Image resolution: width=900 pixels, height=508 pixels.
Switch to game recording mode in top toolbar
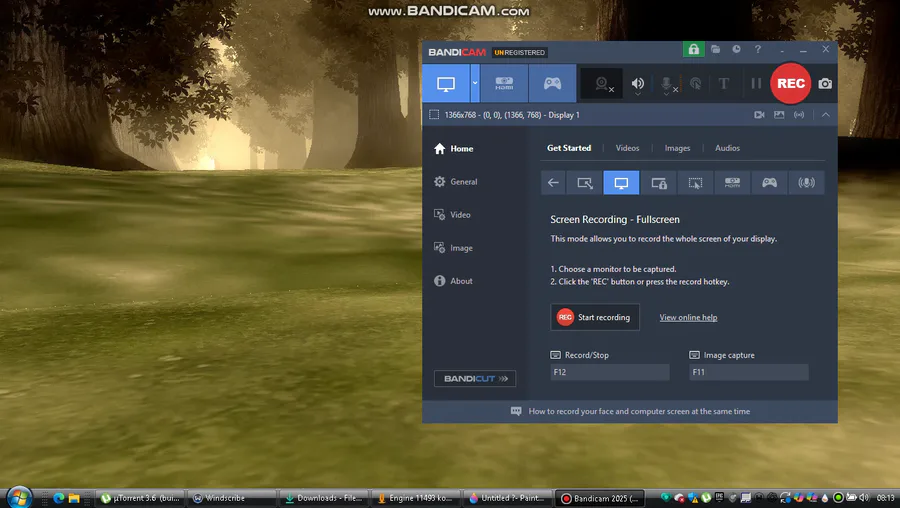click(x=552, y=84)
